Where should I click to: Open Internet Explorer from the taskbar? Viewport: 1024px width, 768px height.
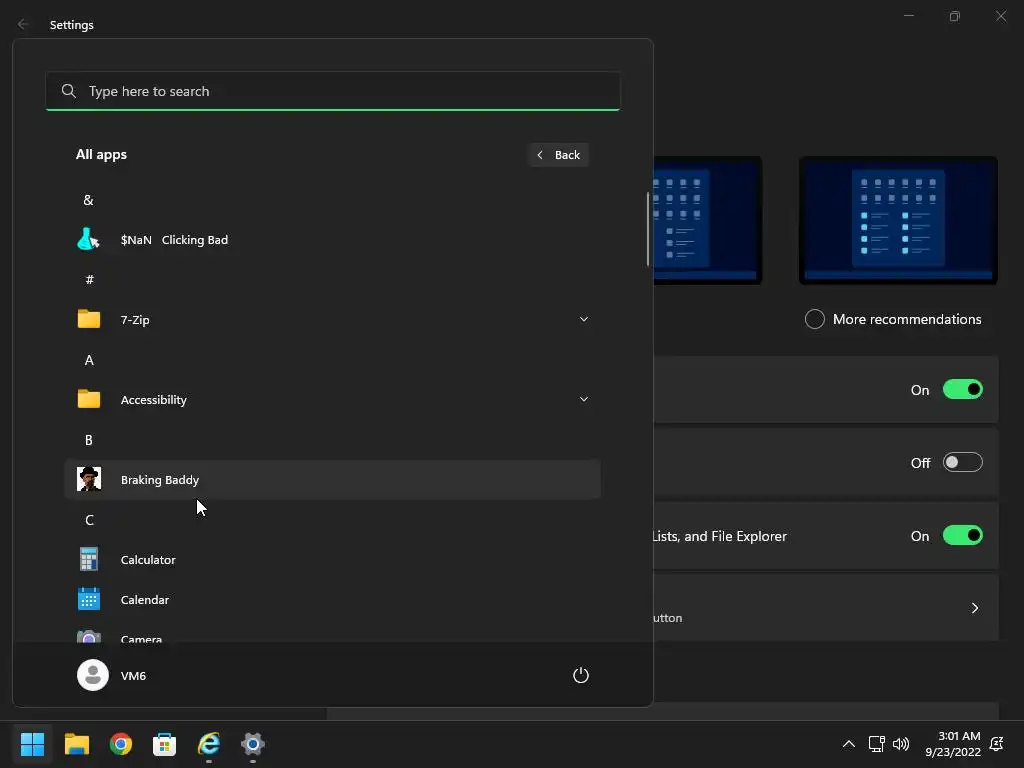coord(209,744)
